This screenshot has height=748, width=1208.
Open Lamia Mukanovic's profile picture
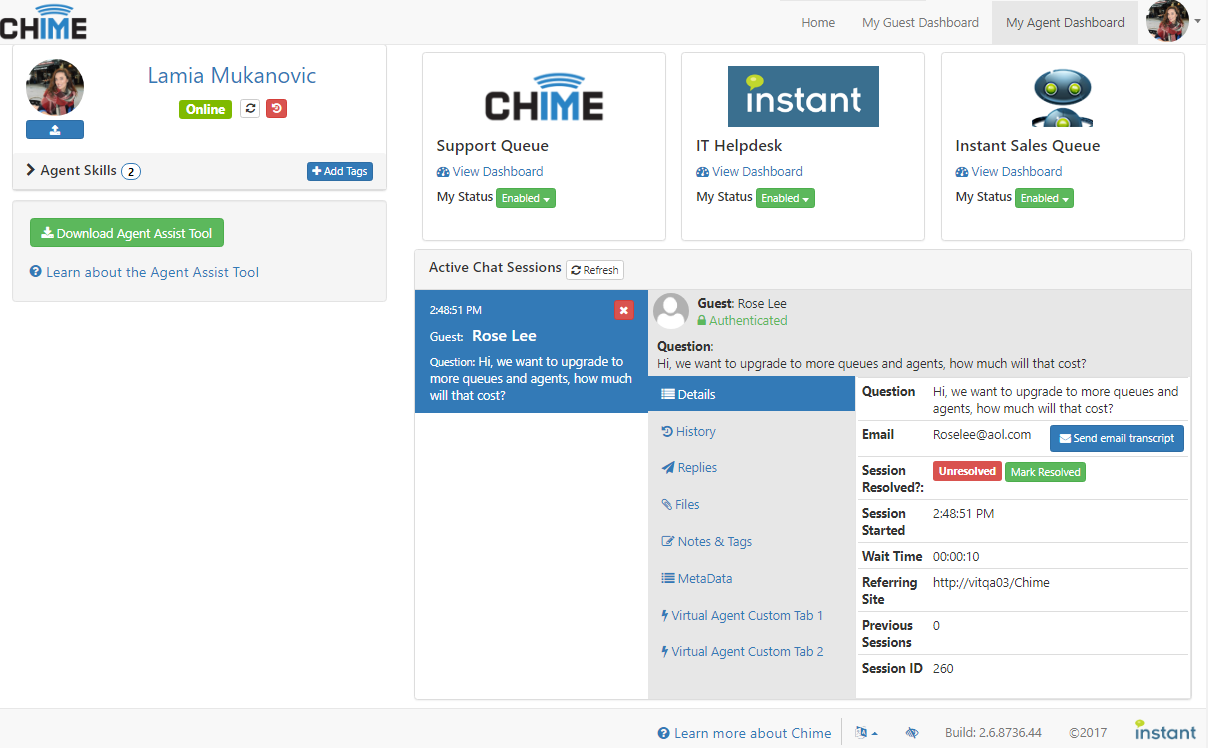coord(55,88)
